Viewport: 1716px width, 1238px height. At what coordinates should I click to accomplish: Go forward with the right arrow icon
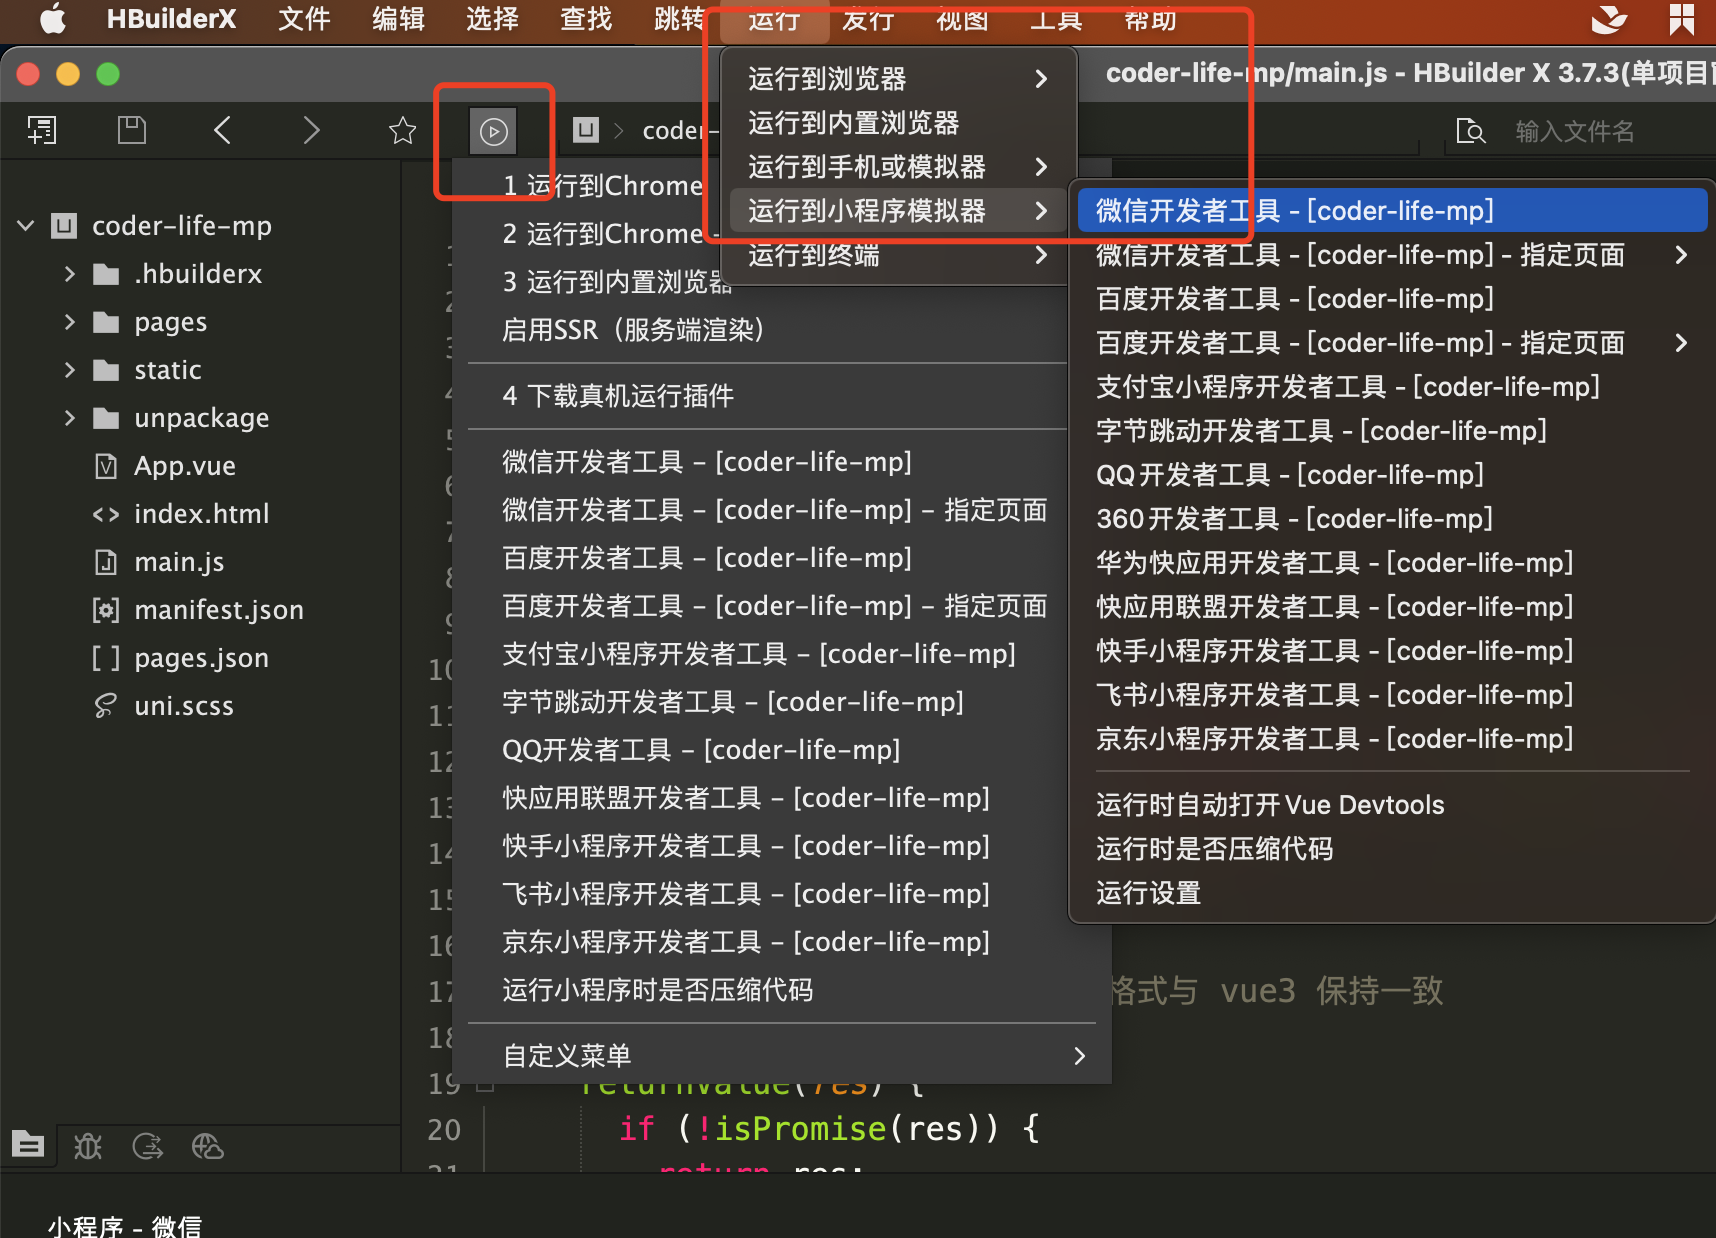312,130
